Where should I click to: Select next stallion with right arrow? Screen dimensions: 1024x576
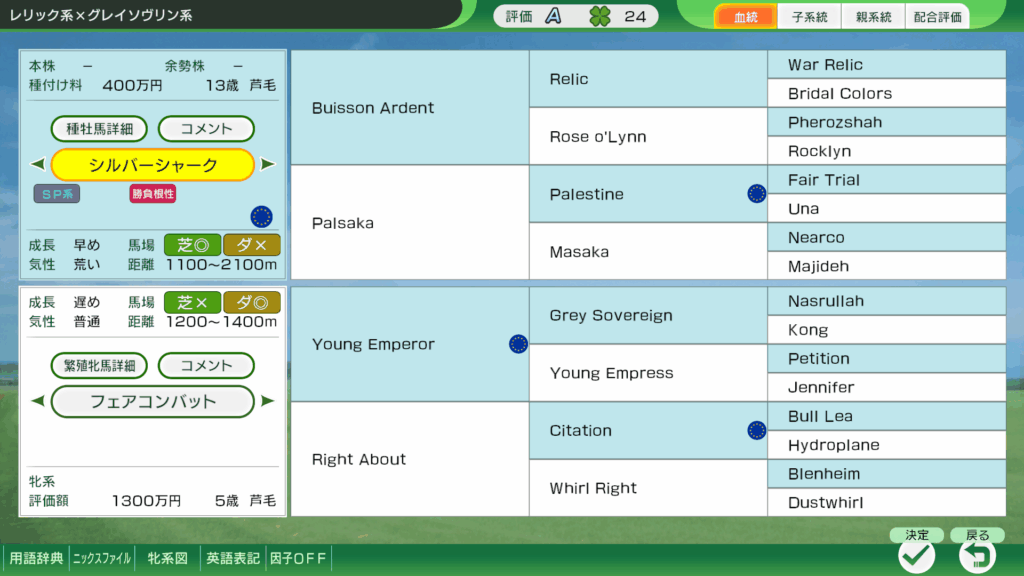pos(268,164)
